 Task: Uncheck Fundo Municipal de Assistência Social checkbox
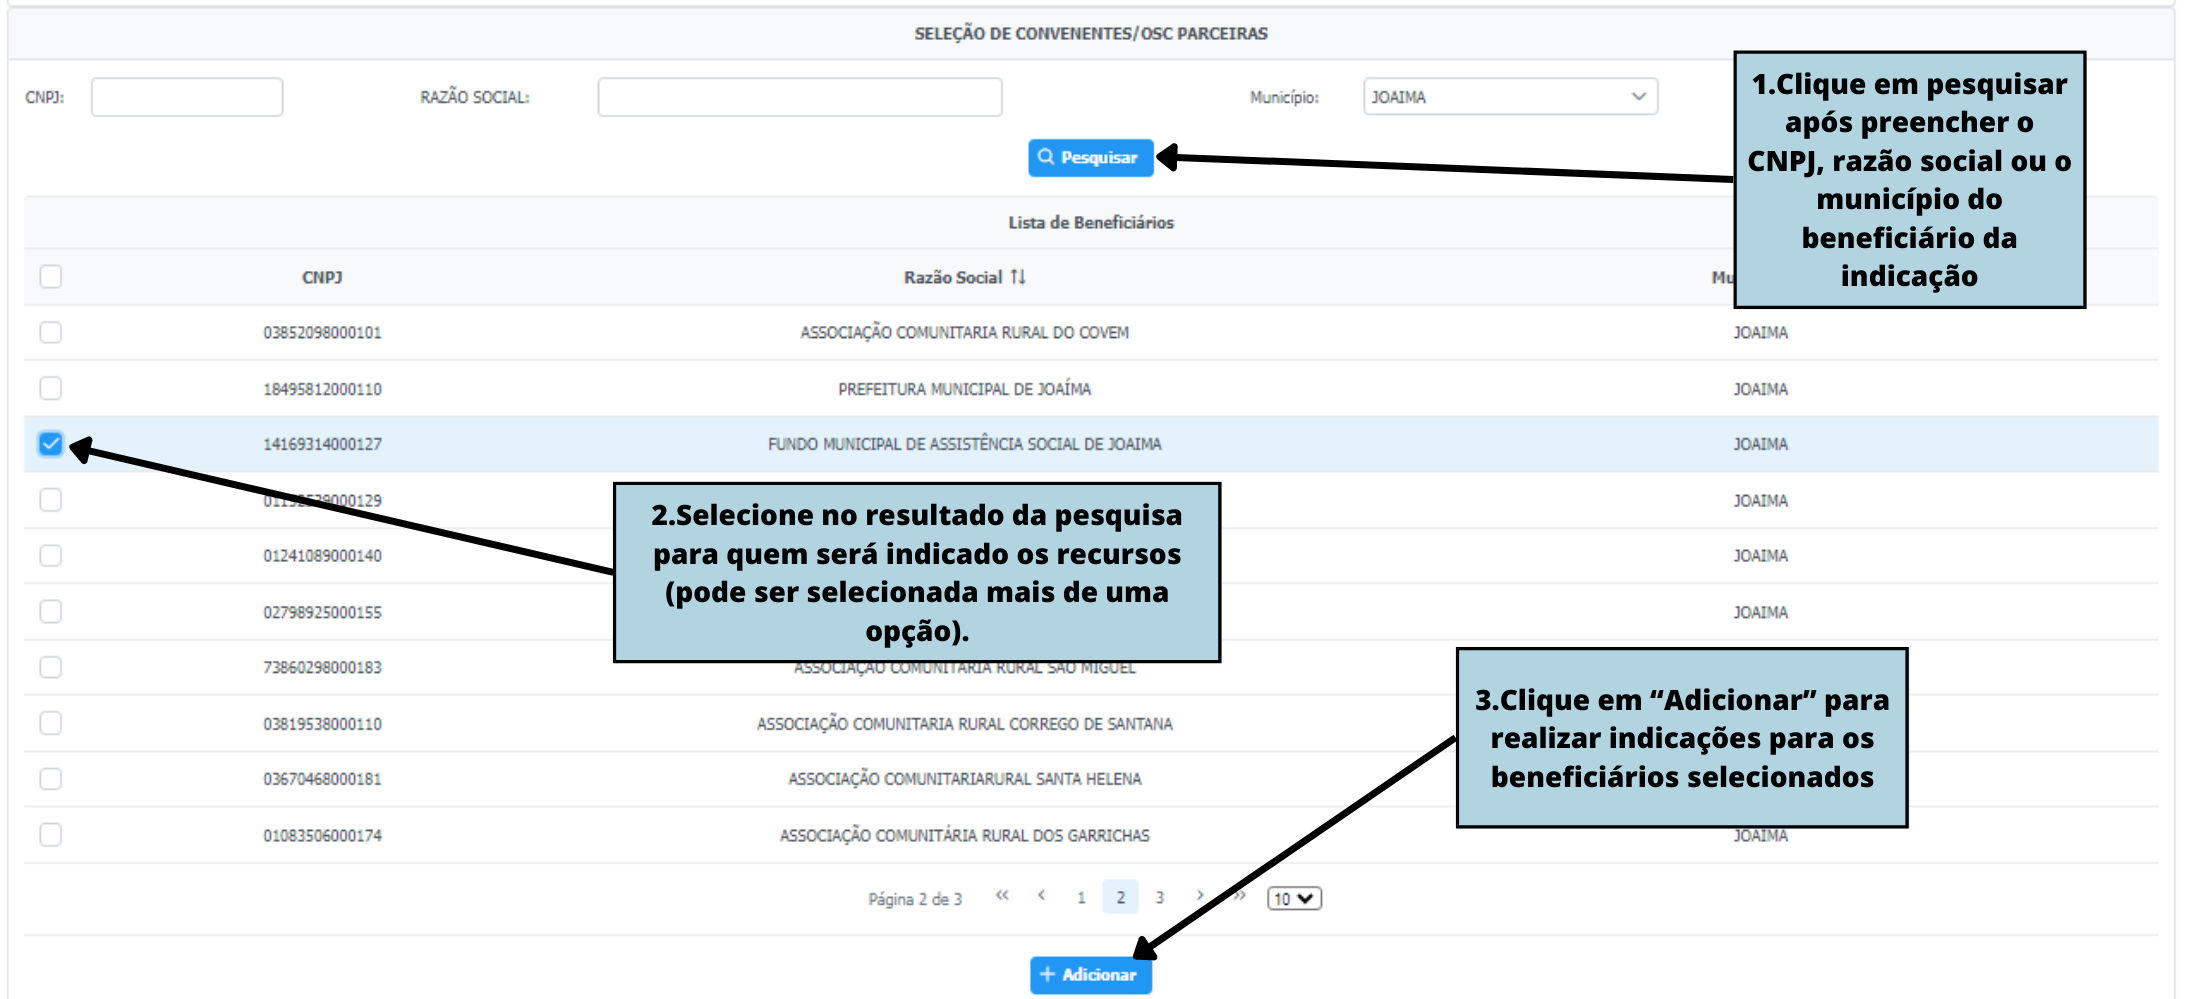pos(51,444)
